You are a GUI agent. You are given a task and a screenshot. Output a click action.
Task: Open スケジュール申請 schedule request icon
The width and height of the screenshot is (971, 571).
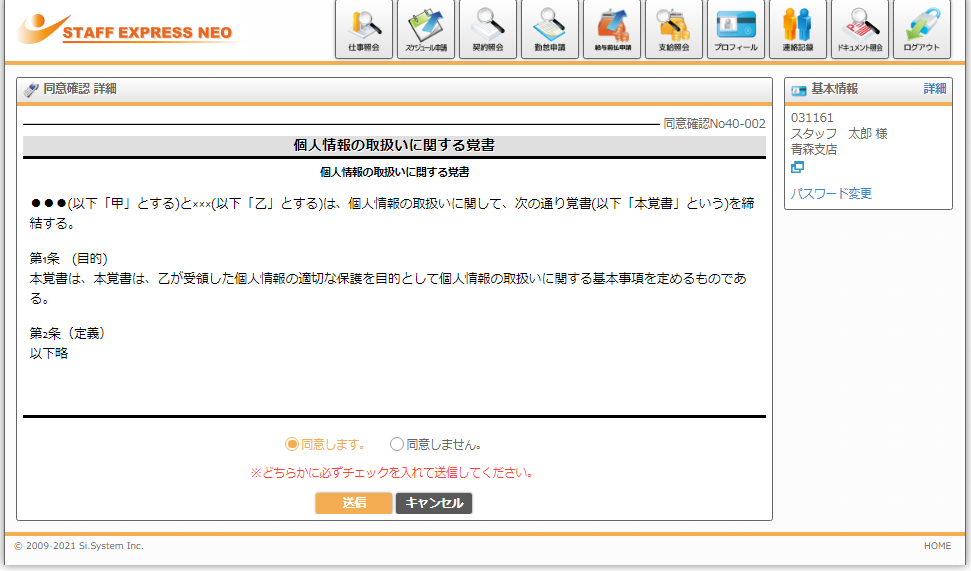[425, 29]
